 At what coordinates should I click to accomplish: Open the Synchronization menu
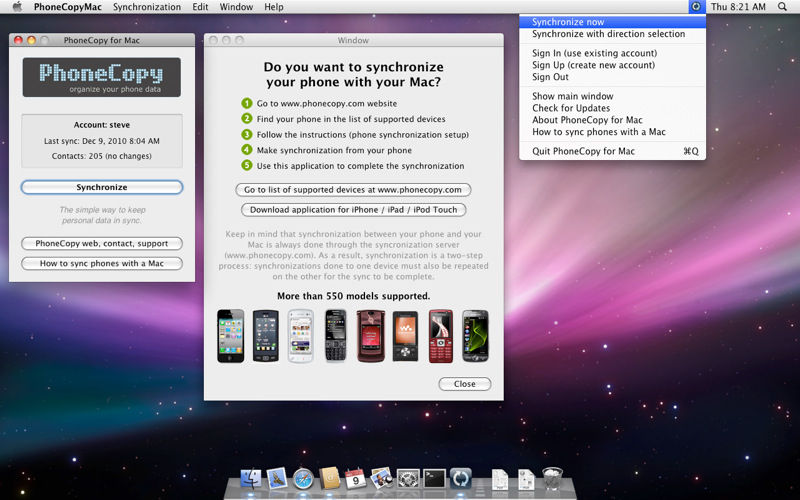[147, 7]
